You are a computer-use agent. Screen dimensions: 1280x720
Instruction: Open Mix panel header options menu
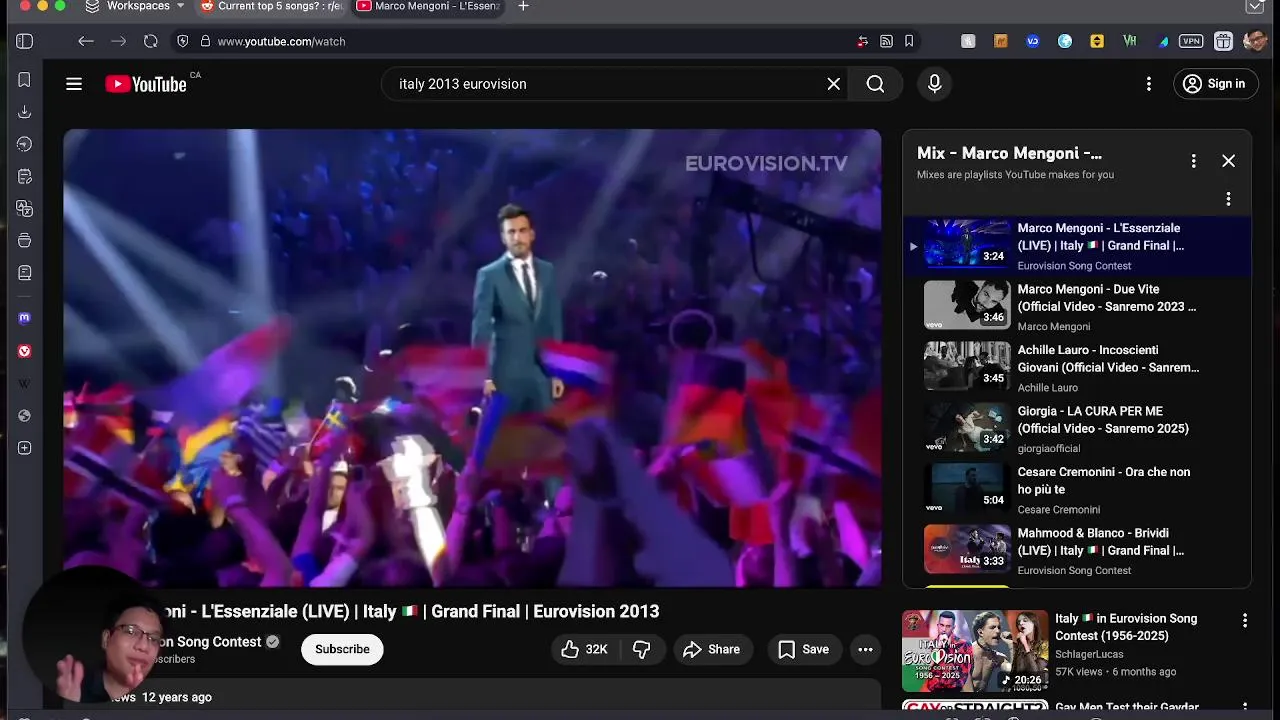point(1193,161)
